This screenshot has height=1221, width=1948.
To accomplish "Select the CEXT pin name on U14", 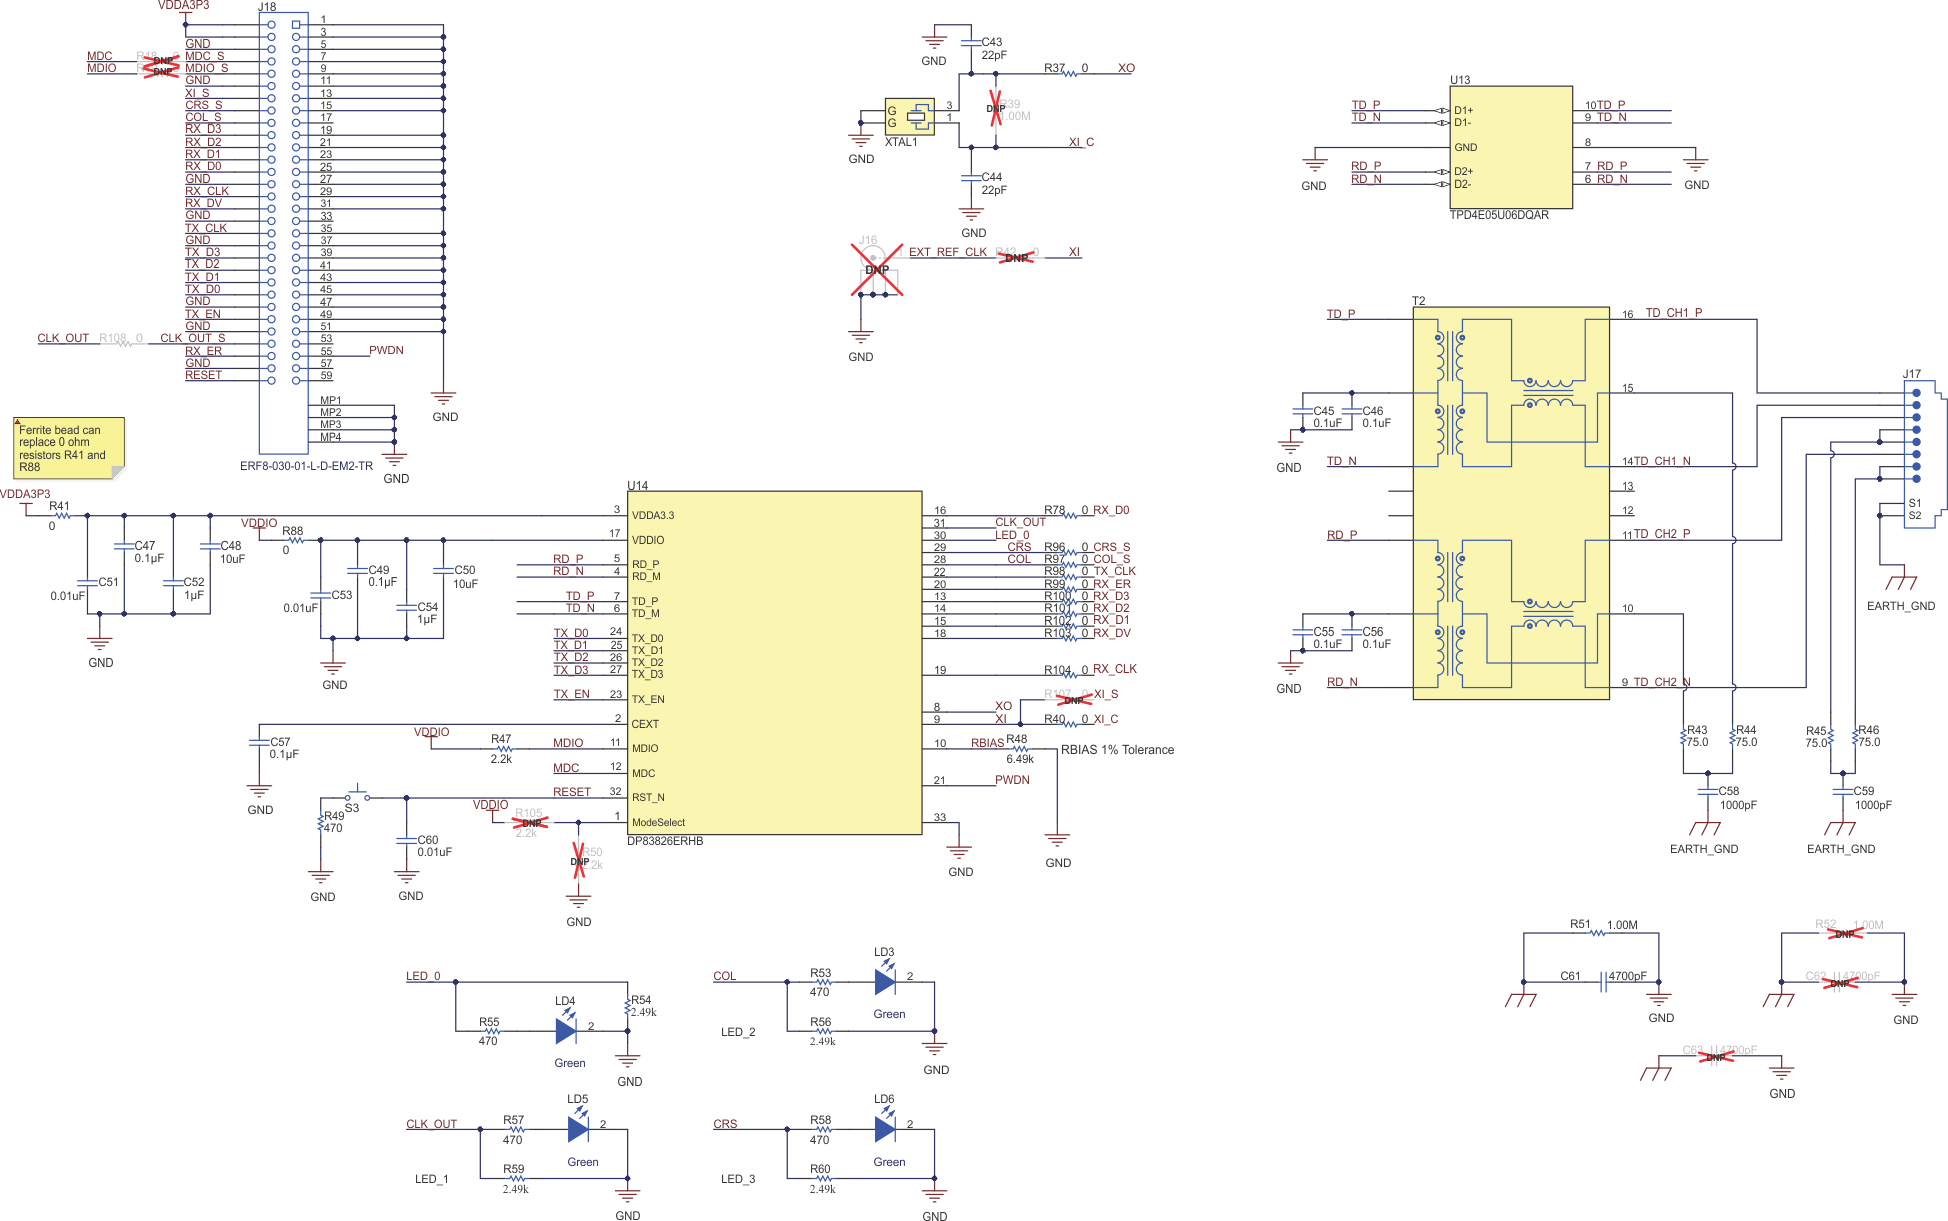I will click(645, 724).
